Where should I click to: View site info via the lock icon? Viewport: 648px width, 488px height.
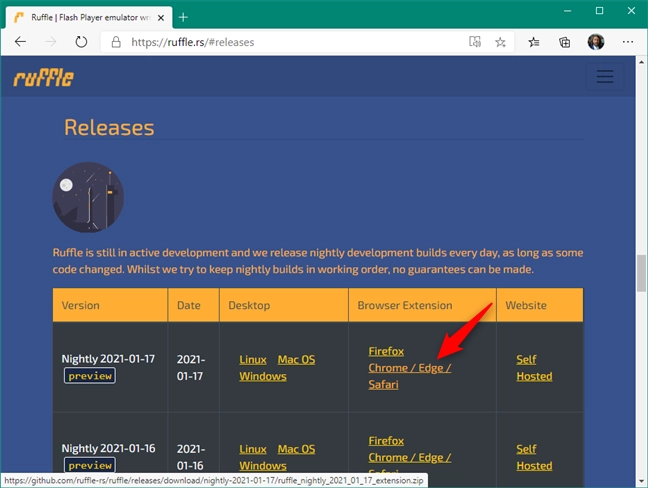click(116, 42)
